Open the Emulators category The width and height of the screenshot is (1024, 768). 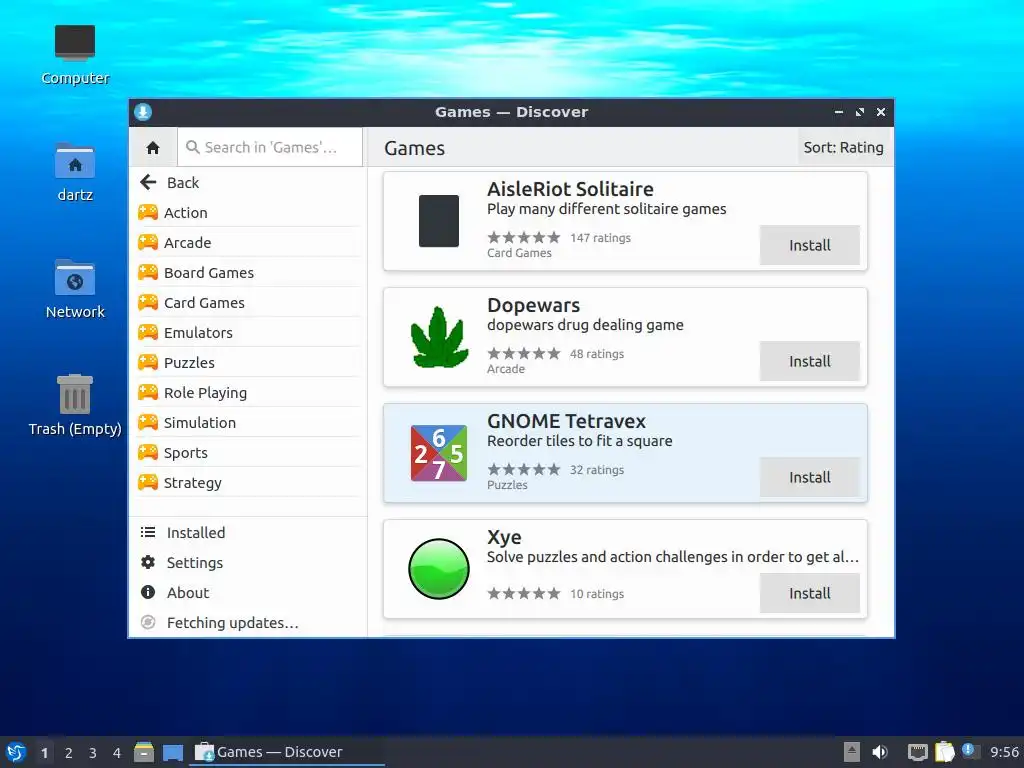click(x=249, y=333)
